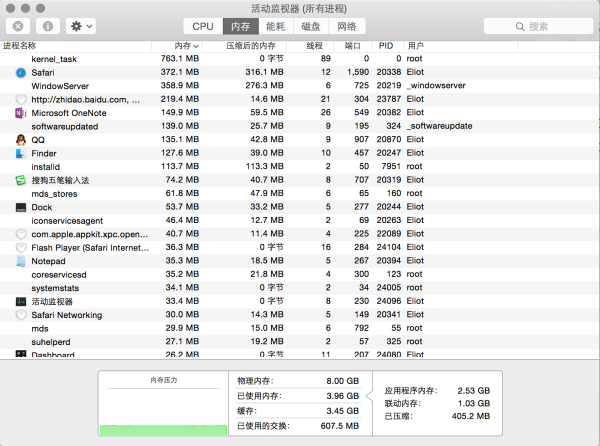This screenshot has height=446, width=600.
Task: Select the mds_stores process name
Action: [54, 194]
